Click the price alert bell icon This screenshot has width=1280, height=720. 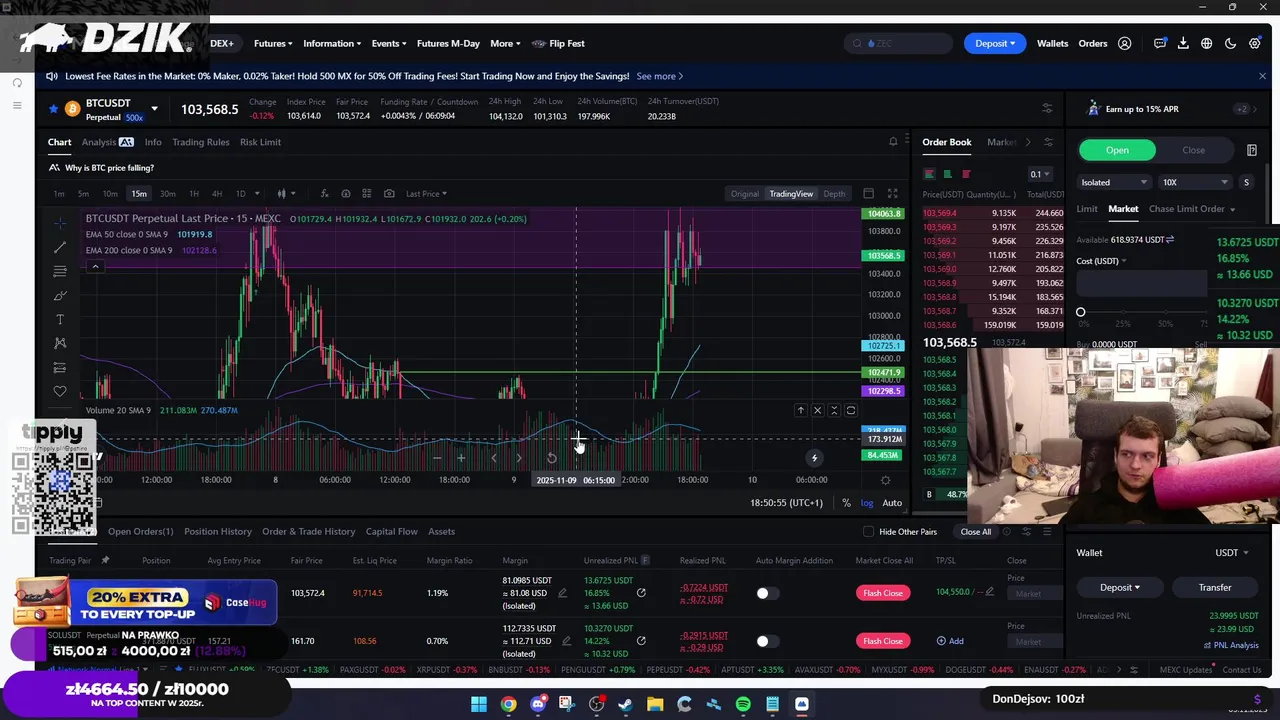click(893, 142)
